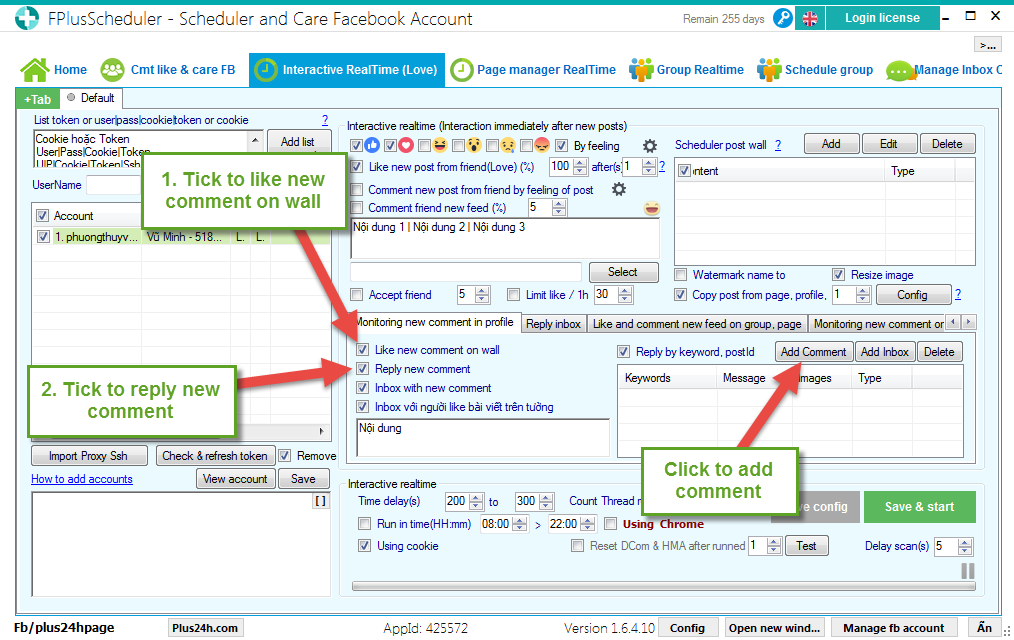The height and width of the screenshot is (640, 1014).
Task: Click the FPlusScheduler plus logo icon
Action: pyautogui.click(x=27, y=18)
